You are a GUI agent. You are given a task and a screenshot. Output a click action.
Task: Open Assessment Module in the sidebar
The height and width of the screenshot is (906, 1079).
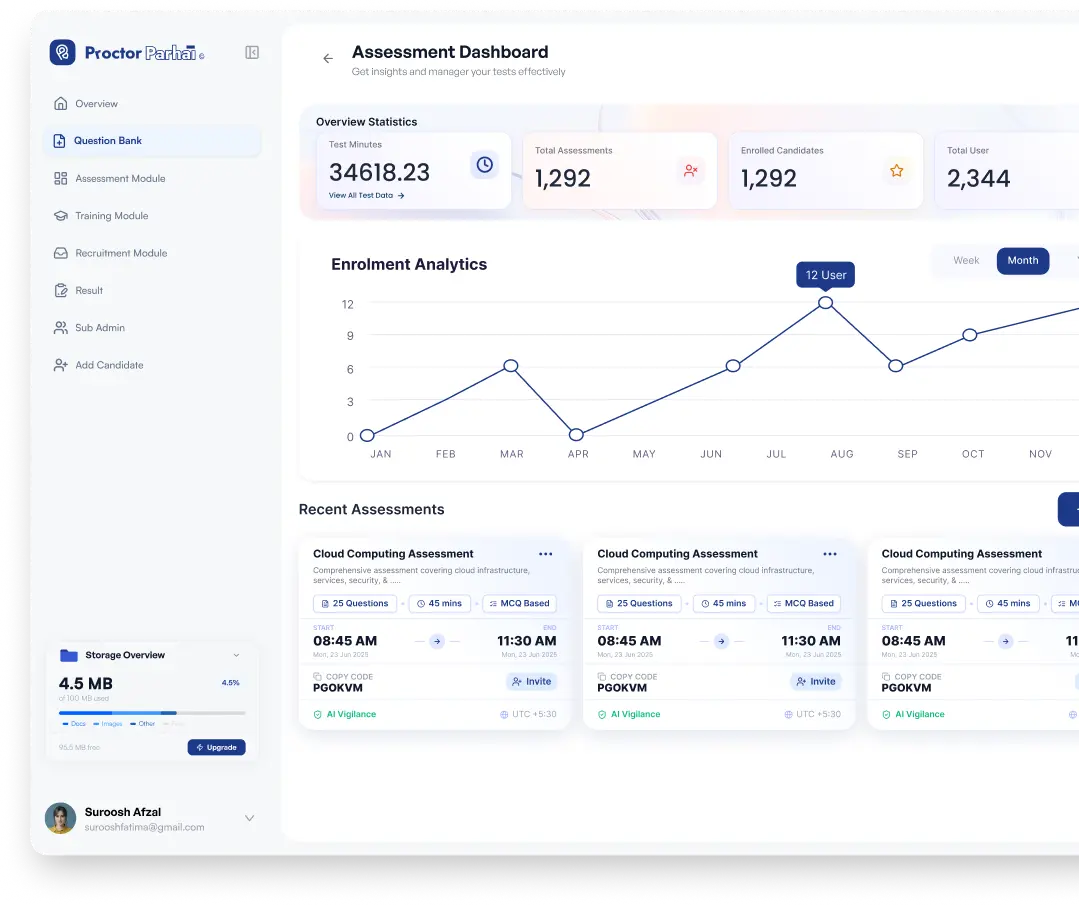coord(152,179)
